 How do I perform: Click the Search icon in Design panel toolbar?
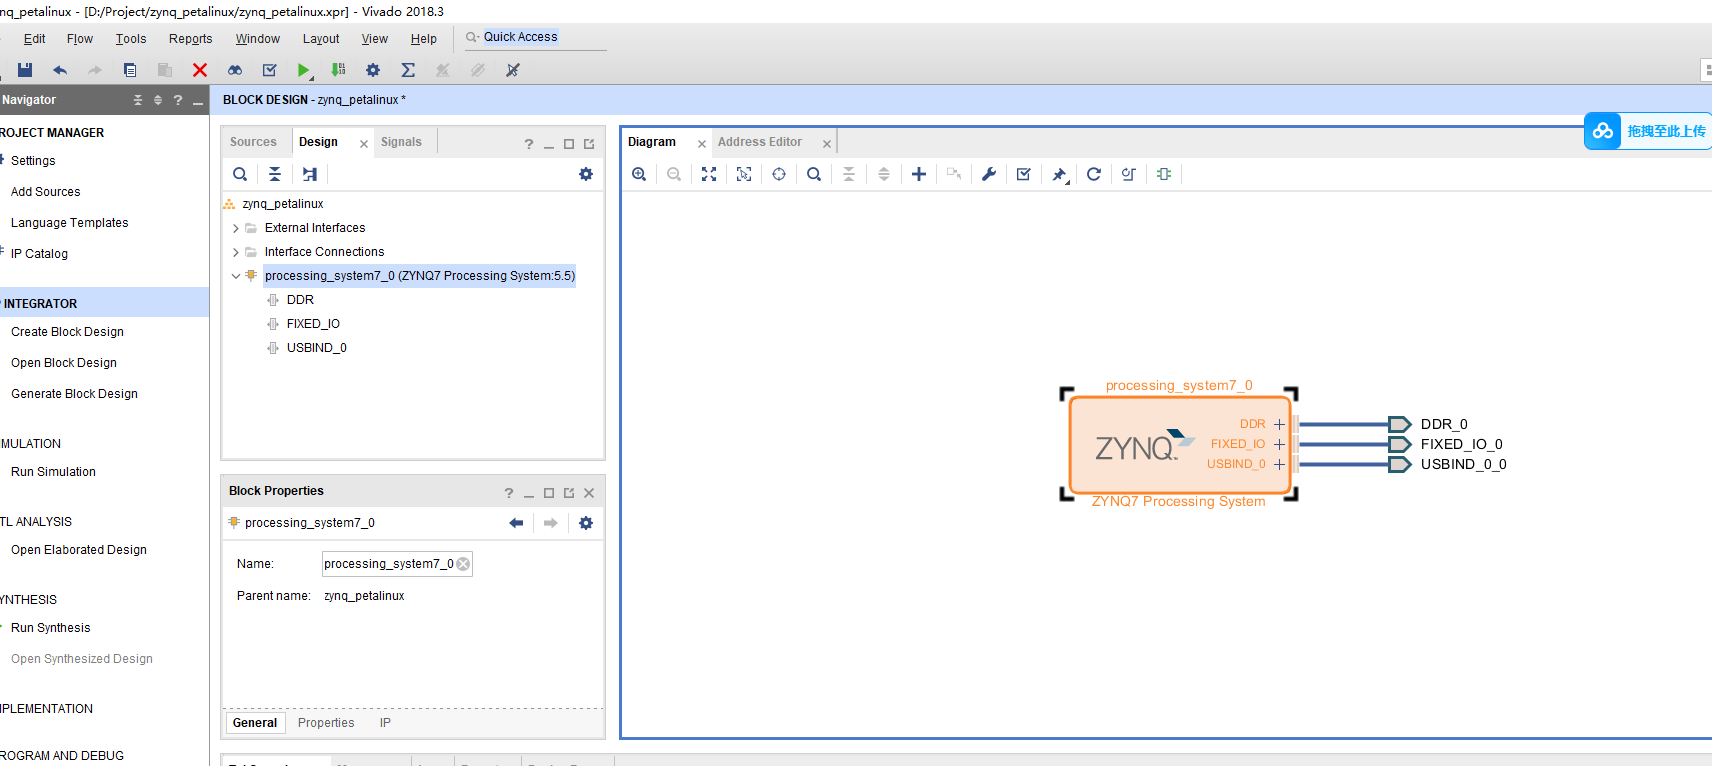240,174
